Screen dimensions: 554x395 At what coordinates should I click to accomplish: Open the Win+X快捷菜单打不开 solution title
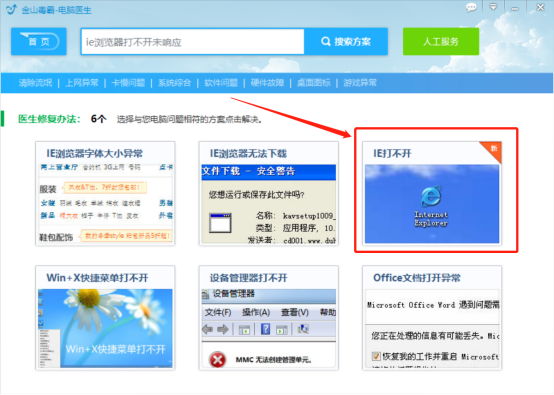97,278
